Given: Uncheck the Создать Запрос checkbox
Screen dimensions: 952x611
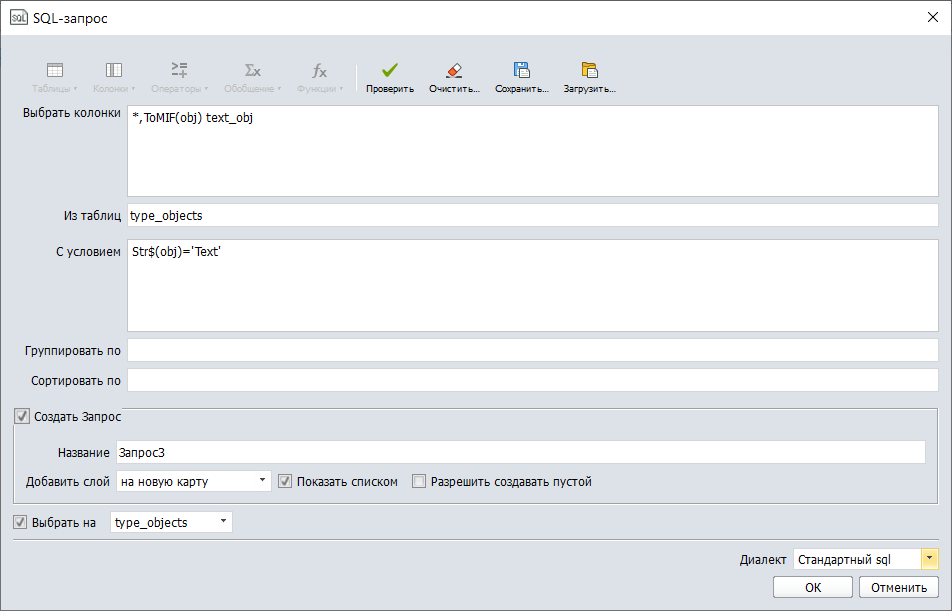Looking at the screenshot, I should coord(22,416).
